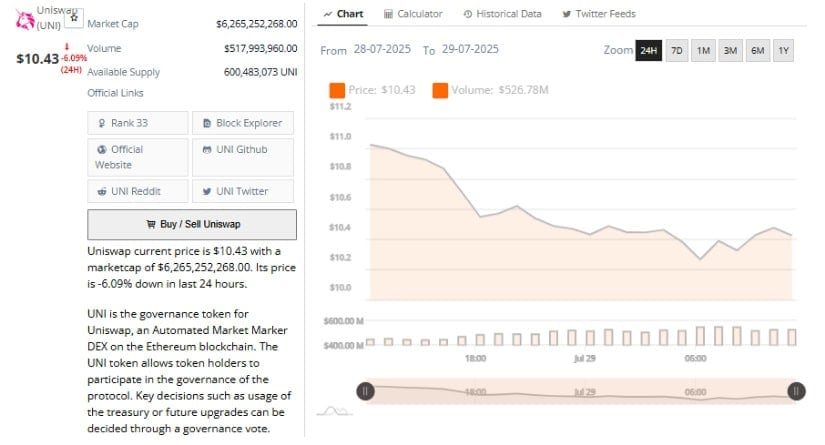Click the Historical Data clock icon
This screenshot has height=445, width=825.
click(x=468, y=14)
